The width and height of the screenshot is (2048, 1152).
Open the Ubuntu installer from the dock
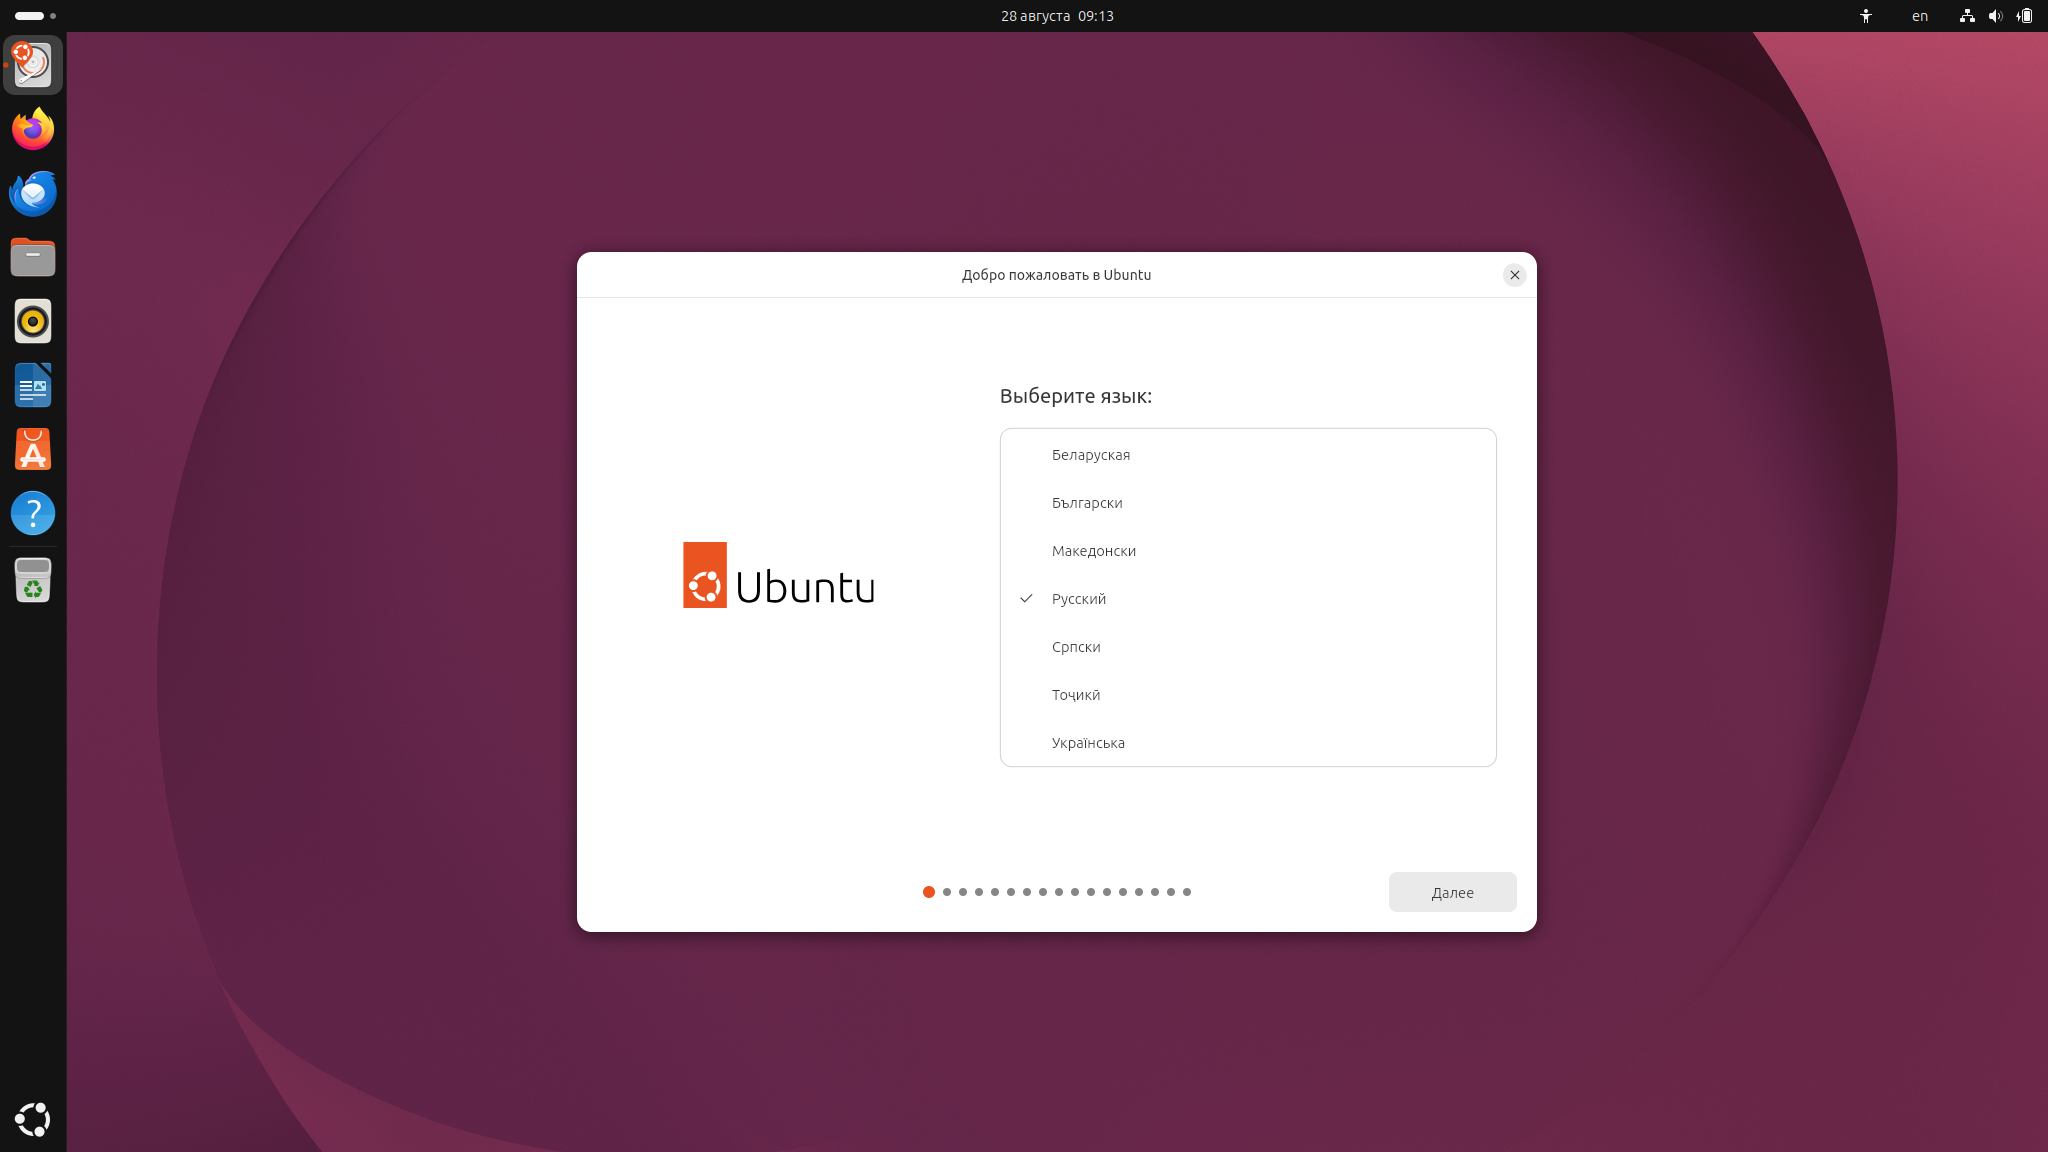(x=33, y=65)
